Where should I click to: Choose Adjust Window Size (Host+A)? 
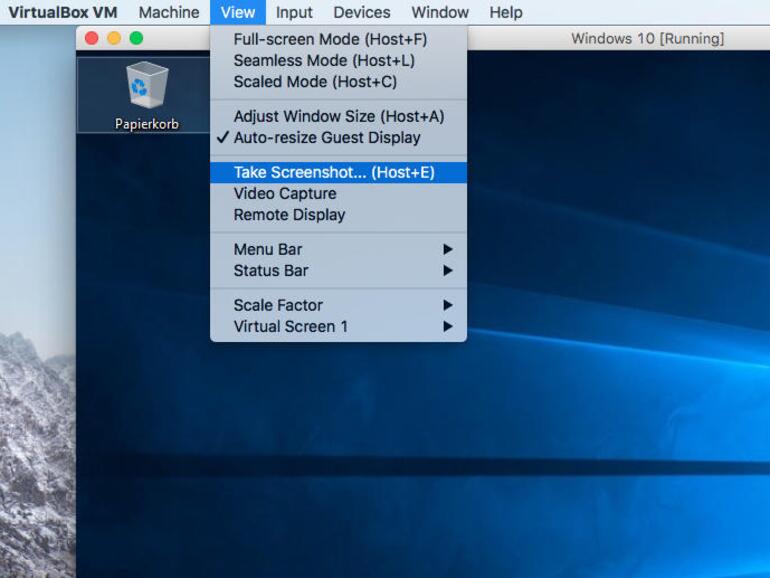(x=338, y=116)
